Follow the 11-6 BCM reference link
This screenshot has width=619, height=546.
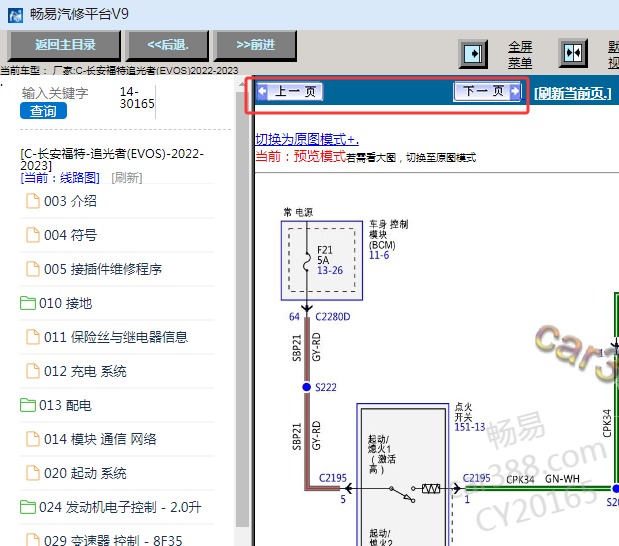[379, 255]
